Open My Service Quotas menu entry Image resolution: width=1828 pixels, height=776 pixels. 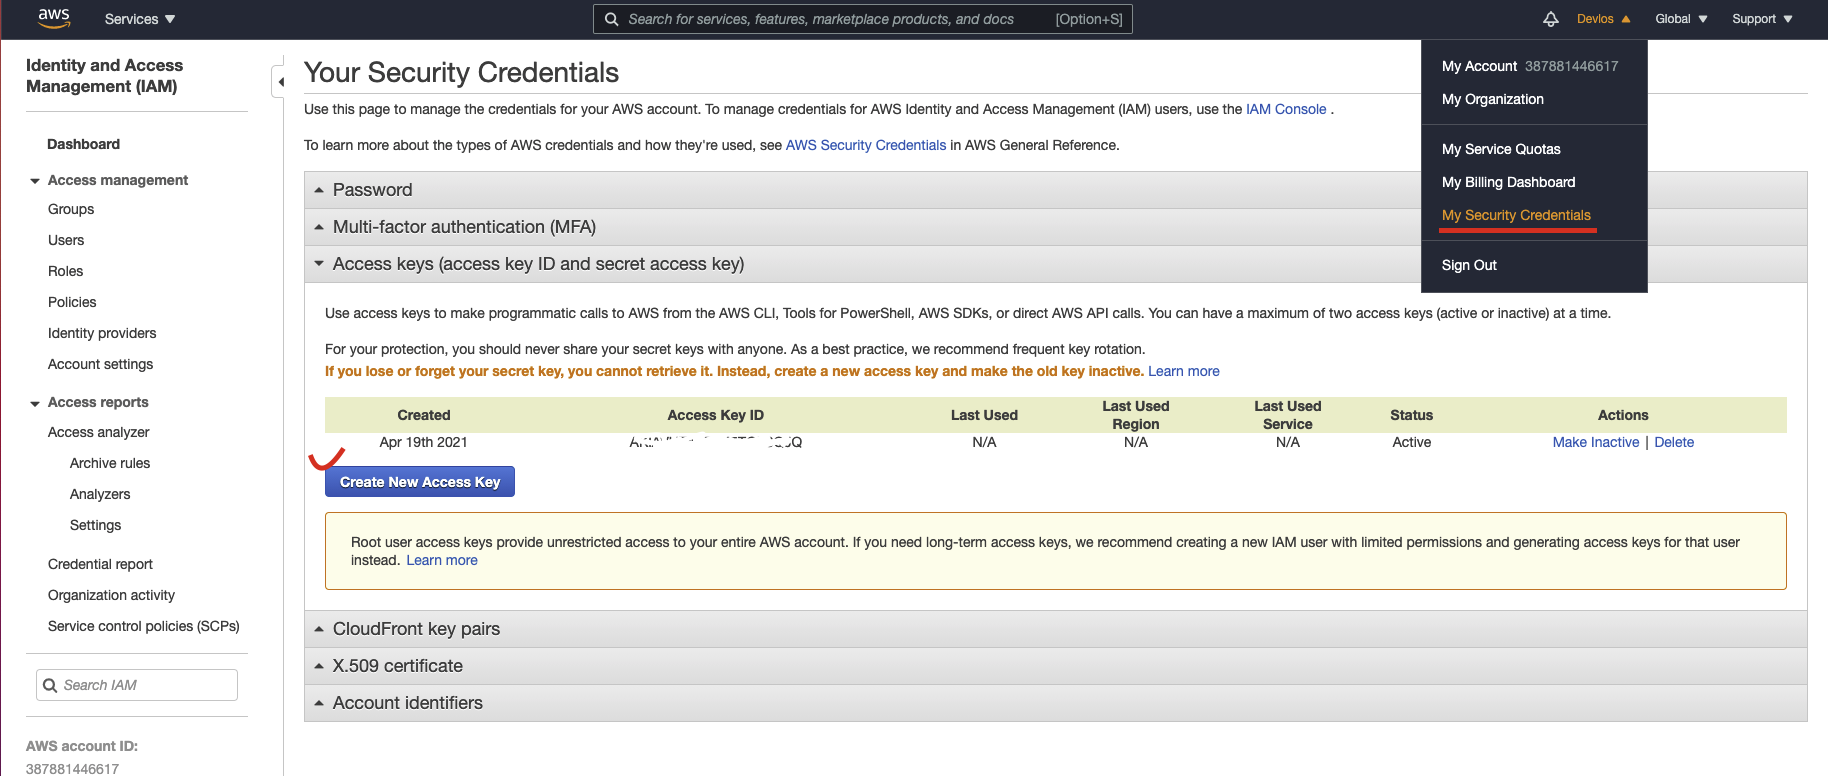pos(1501,149)
